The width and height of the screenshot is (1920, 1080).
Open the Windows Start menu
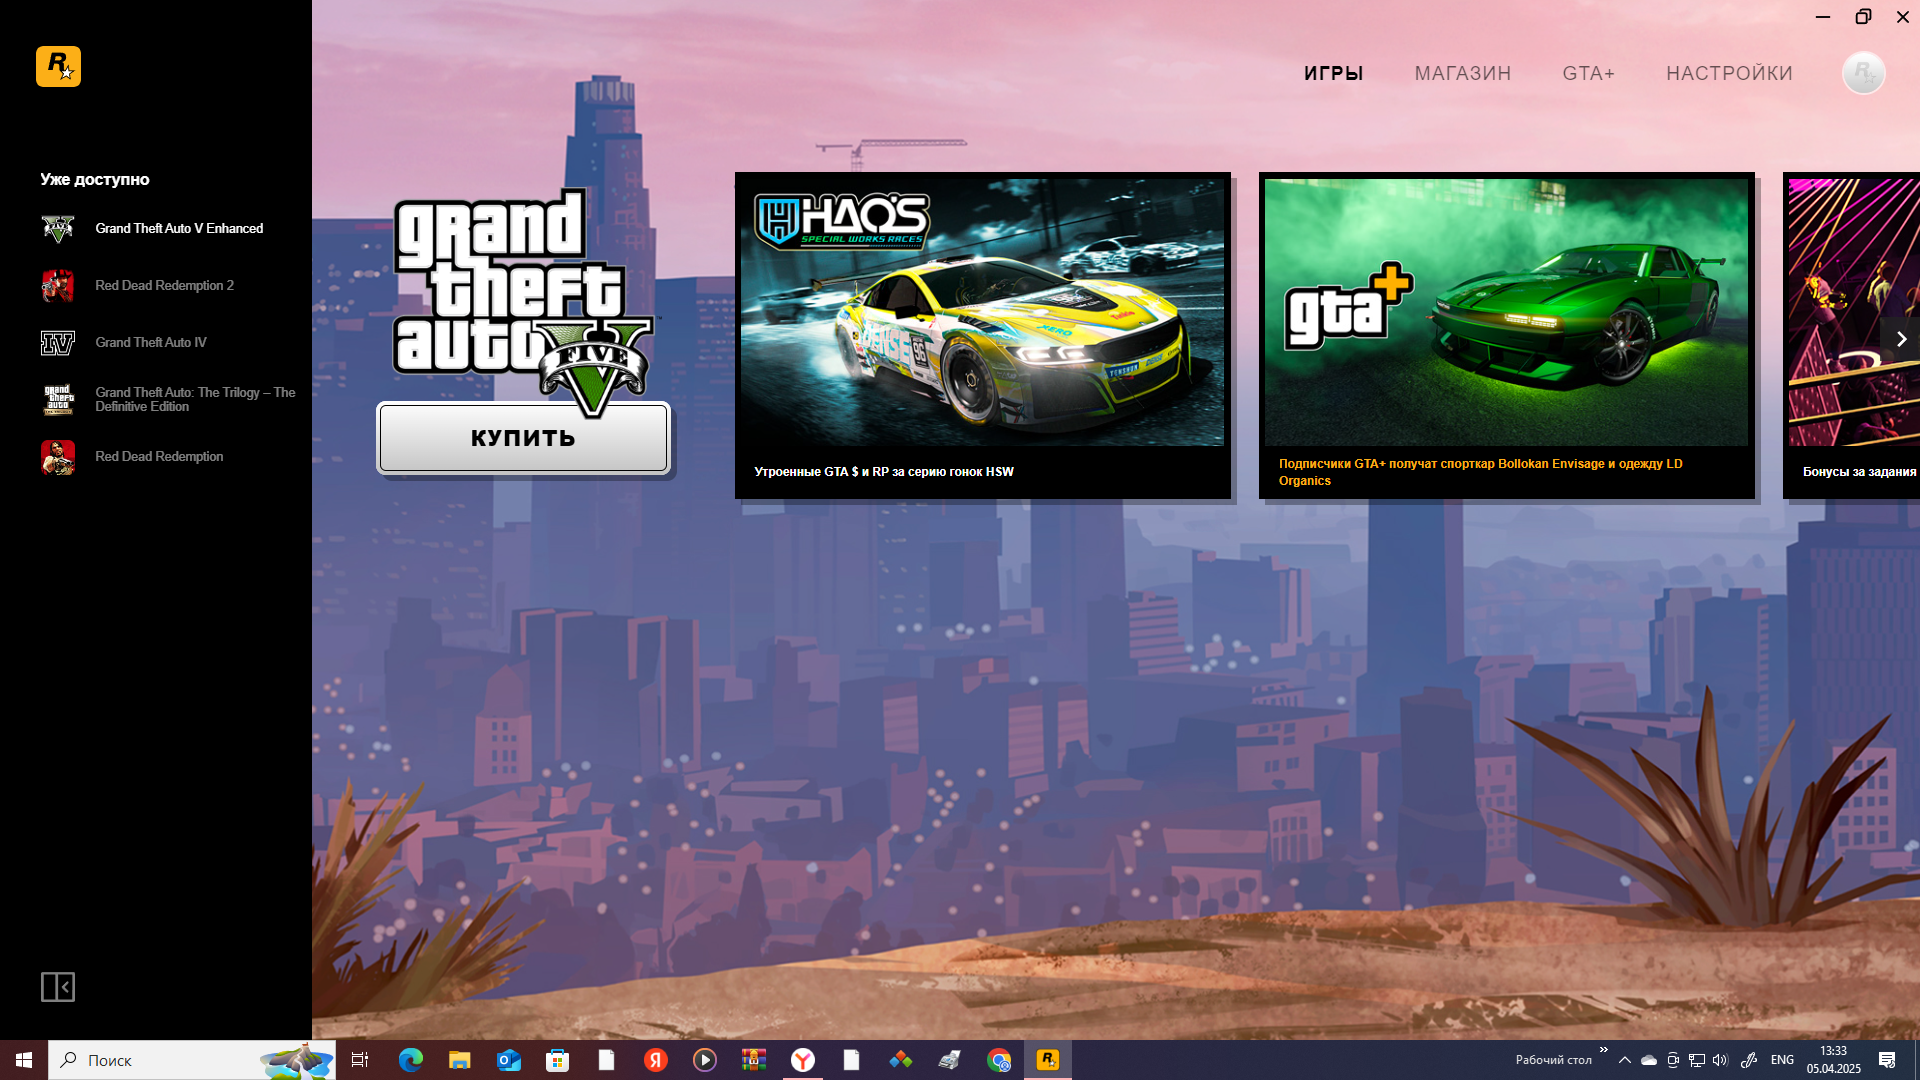click(x=24, y=1060)
